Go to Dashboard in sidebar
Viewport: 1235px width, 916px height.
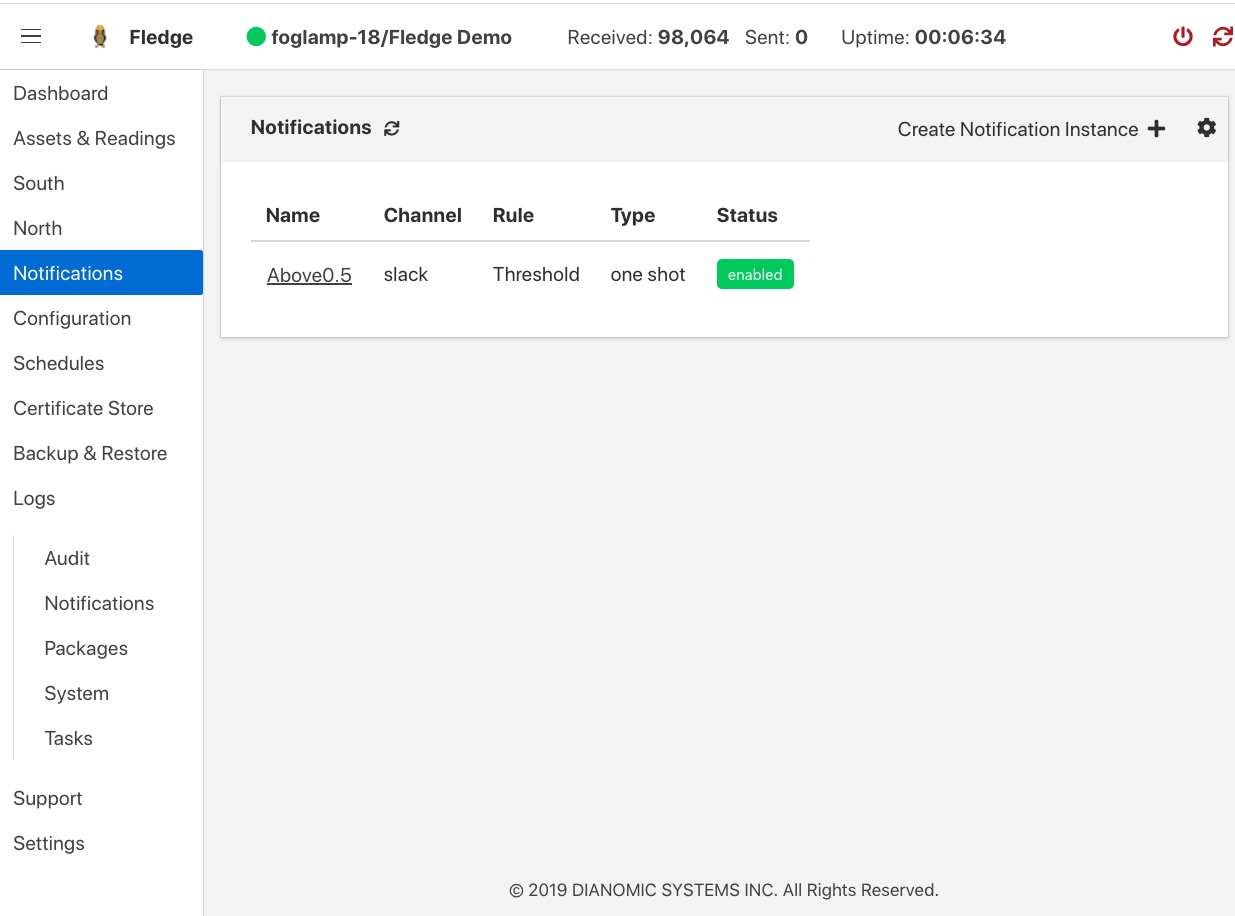coord(60,93)
